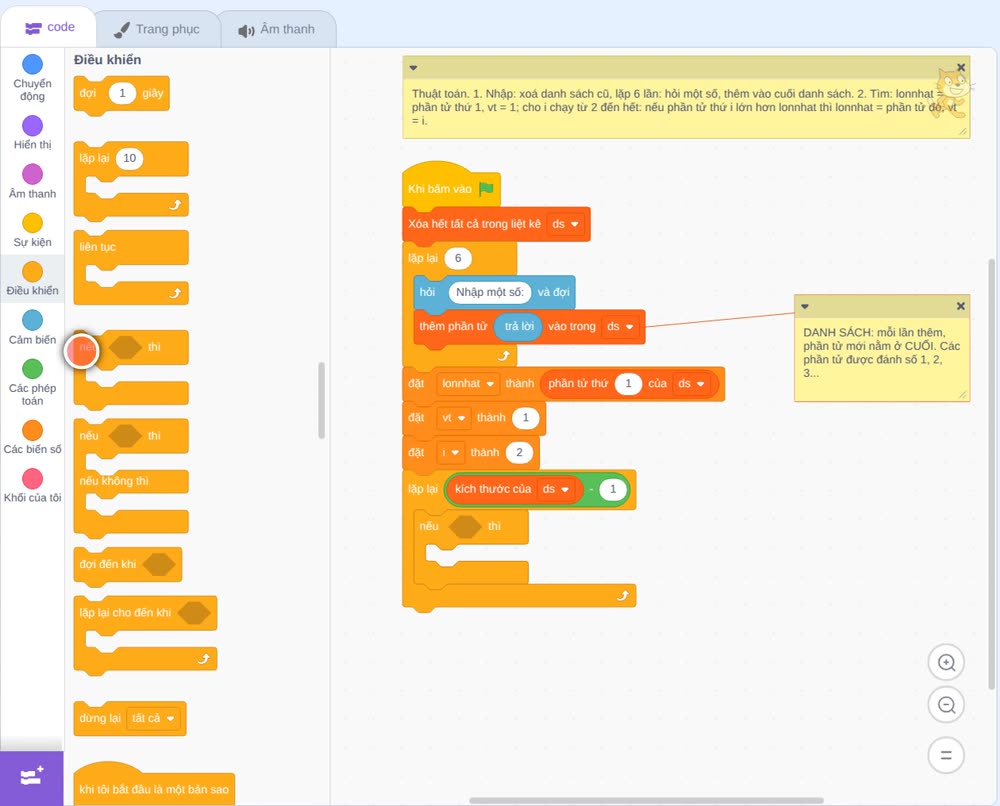Viewport: 1000px width, 806px height.
Task: Select the Các phép toán category
Action: [x=32, y=382]
